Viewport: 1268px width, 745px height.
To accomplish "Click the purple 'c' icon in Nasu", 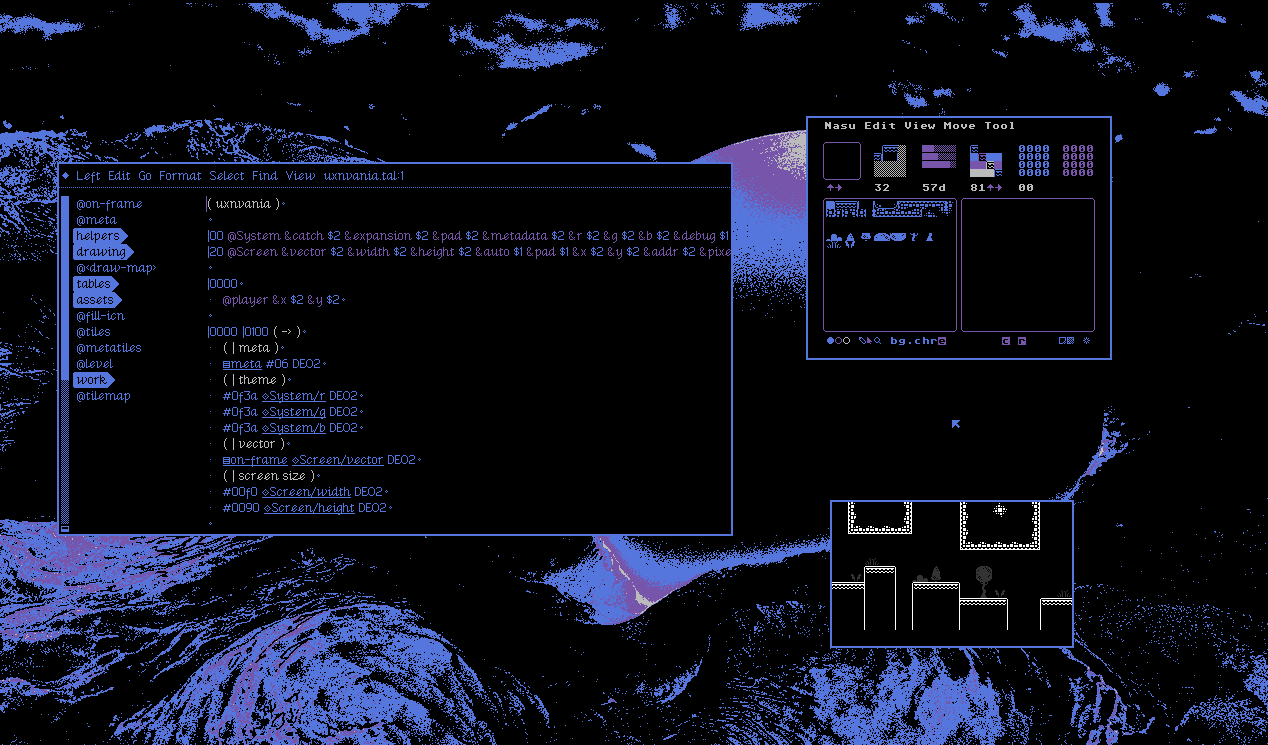I will pyautogui.click(x=1006, y=341).
